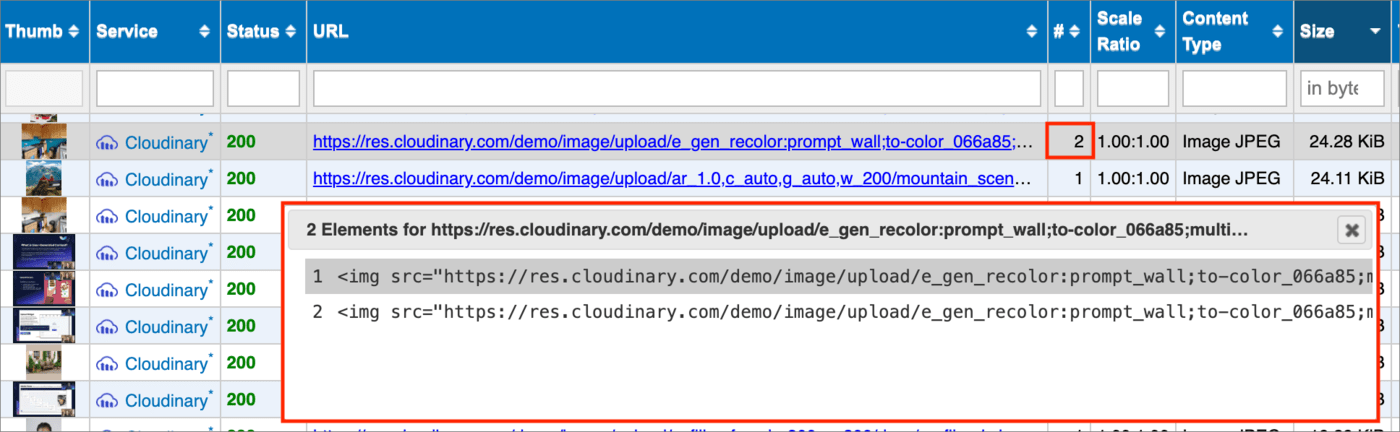This screenshot has height=432, width=1400.
Task: Click Cloudinary cloud icon in 24.11 KiB row
Action: (x=107, y=181)
